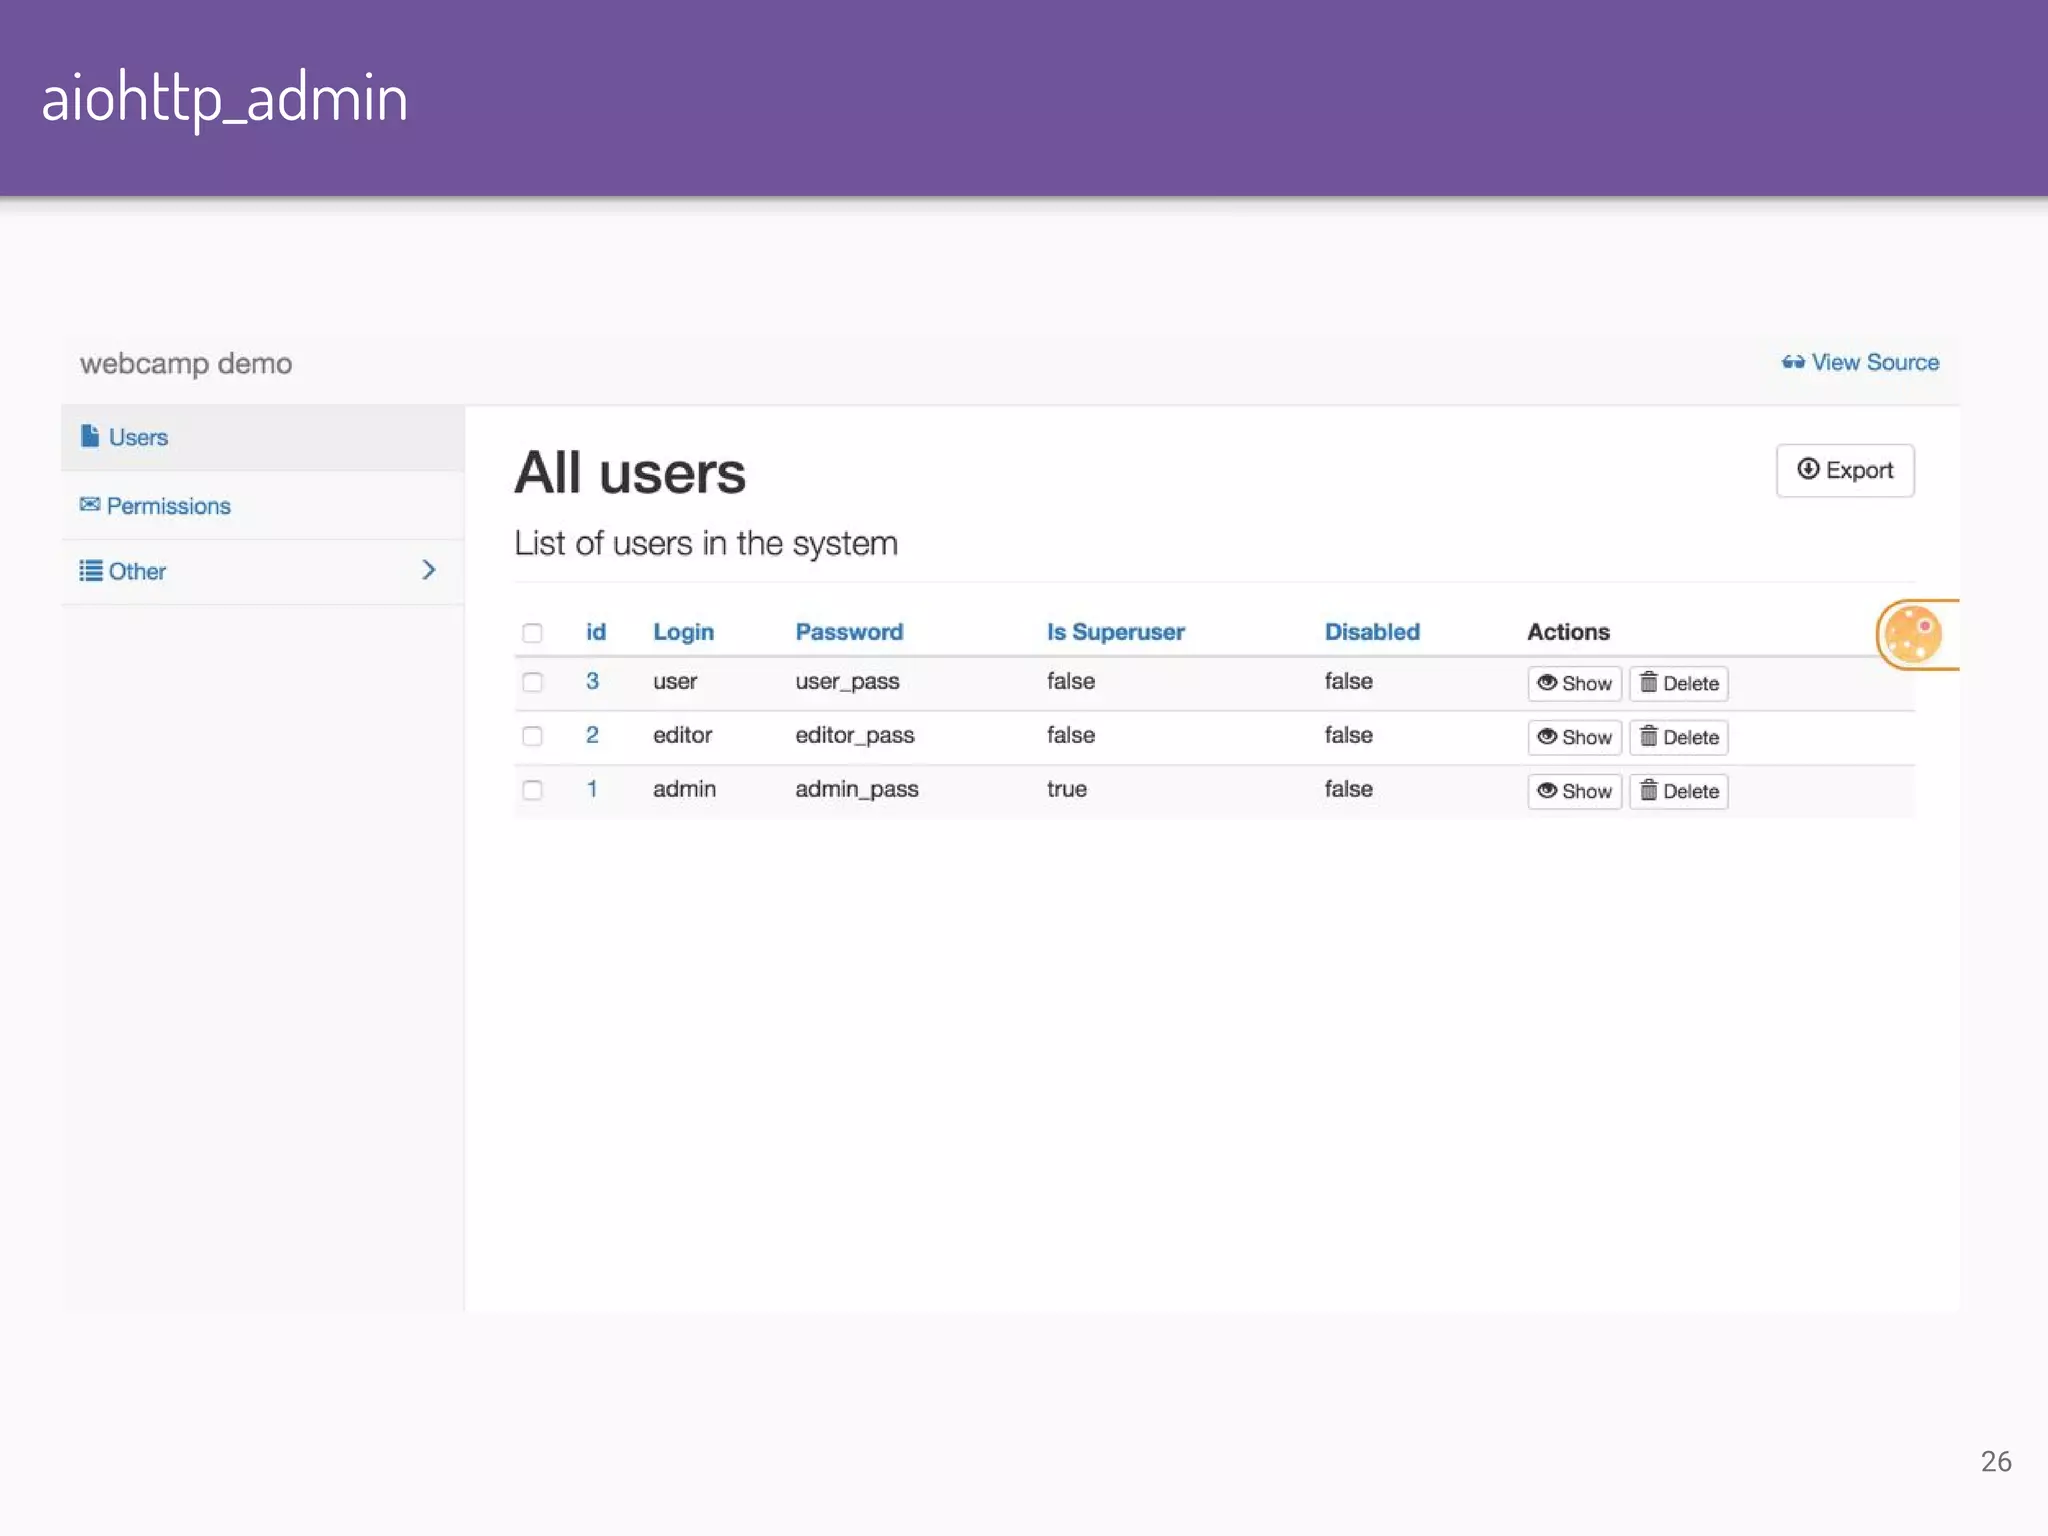Click the Other list icon in sidebar
This screenshot has width=2048, height=1536.
click(91, 571)
